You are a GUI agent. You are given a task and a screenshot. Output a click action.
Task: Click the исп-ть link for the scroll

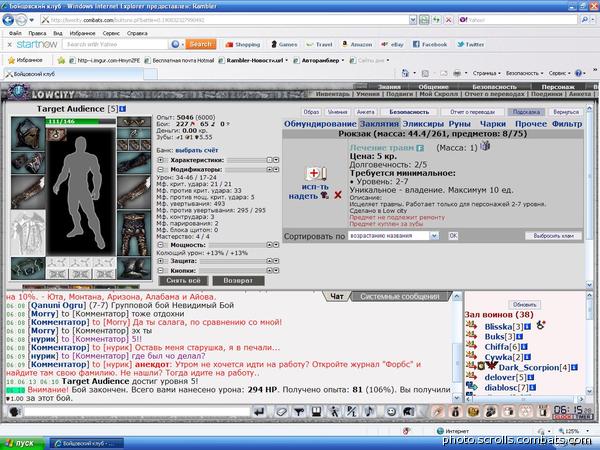tap(315, 187)
